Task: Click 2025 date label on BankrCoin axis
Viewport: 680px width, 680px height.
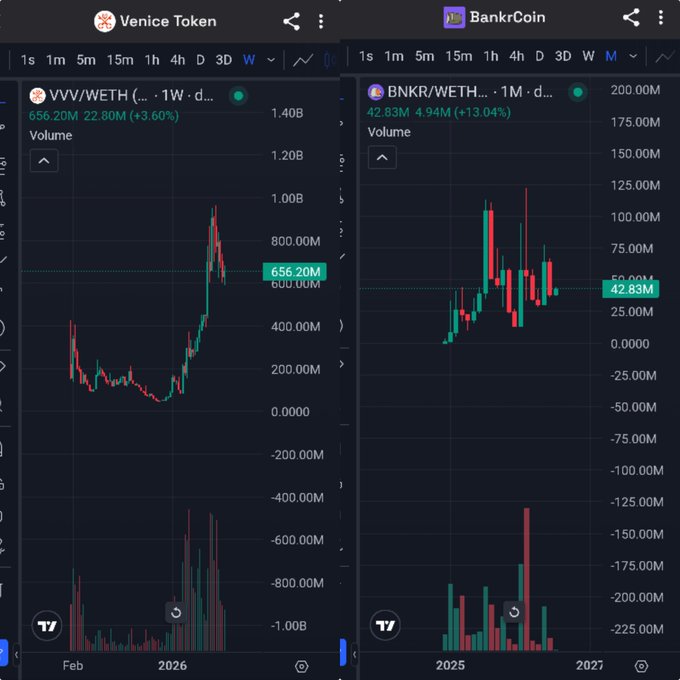Action: click(450, 665)
